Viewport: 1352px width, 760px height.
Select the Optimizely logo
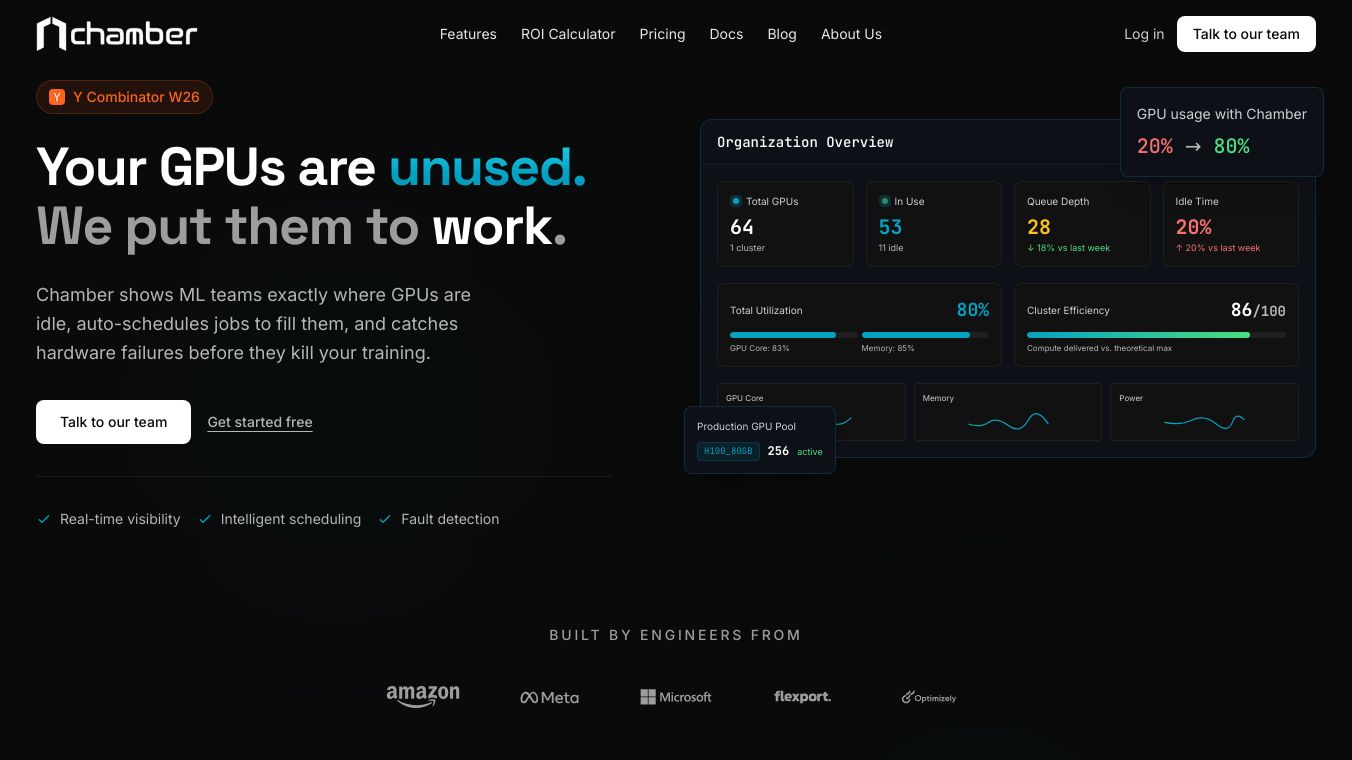pos(928,697)
